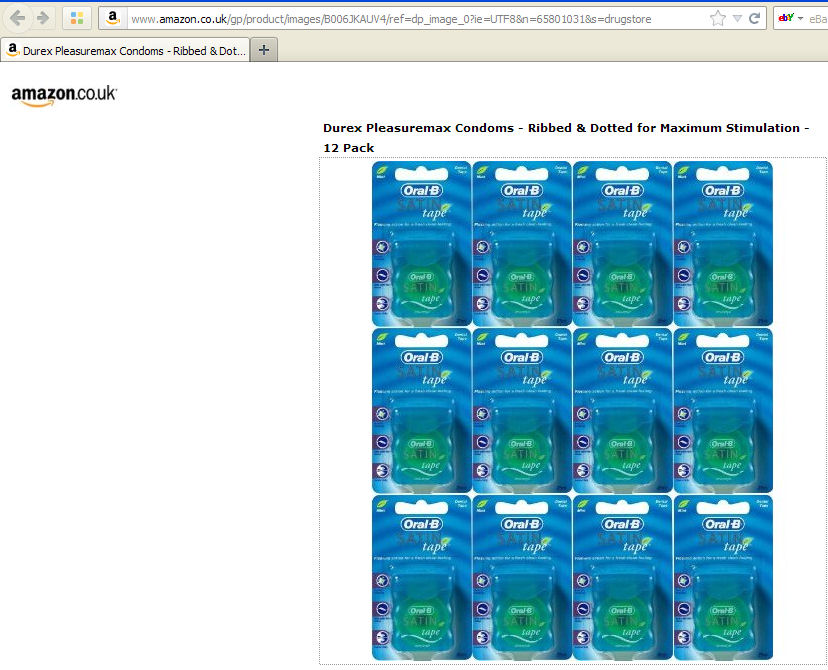The height and width of the screenshot is (670, 828).
Task: Open the URL history dropdown arrow
Action: 737,19
